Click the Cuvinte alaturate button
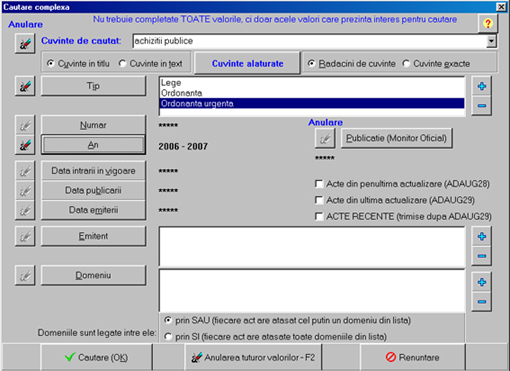This screenshot has width=510, height=371. 247,63
